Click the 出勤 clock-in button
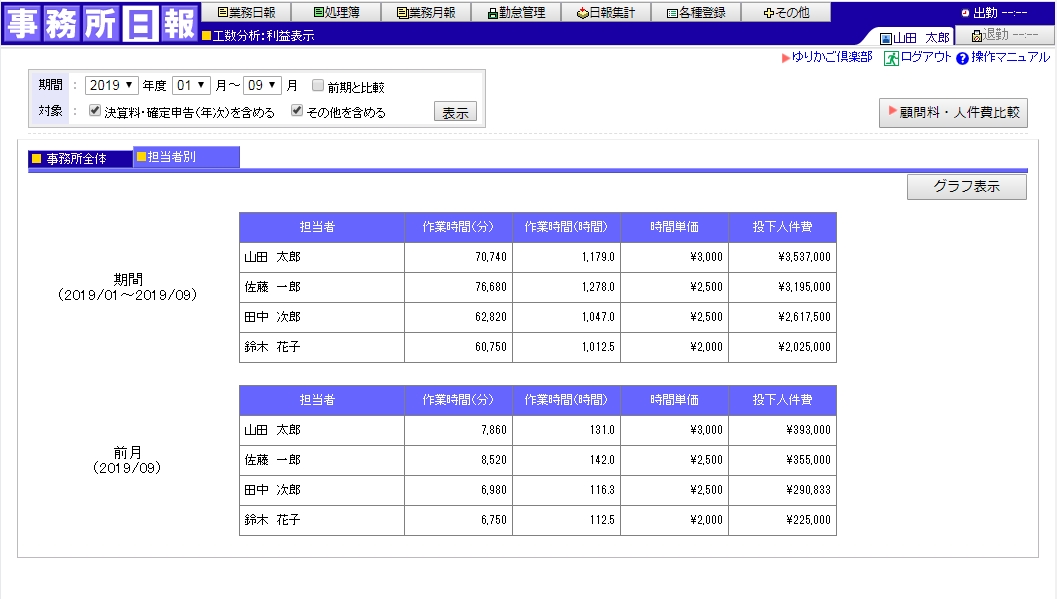 coord(994,13)
